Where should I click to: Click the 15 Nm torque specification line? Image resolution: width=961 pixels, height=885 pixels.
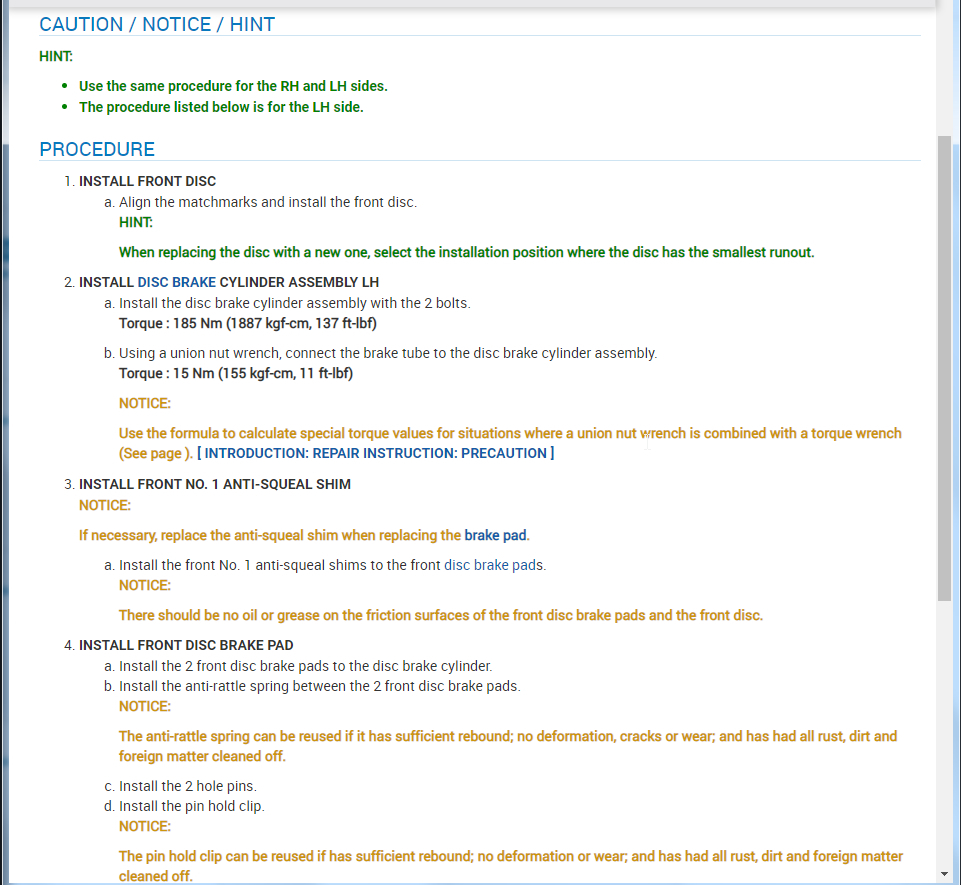point(236,373)
